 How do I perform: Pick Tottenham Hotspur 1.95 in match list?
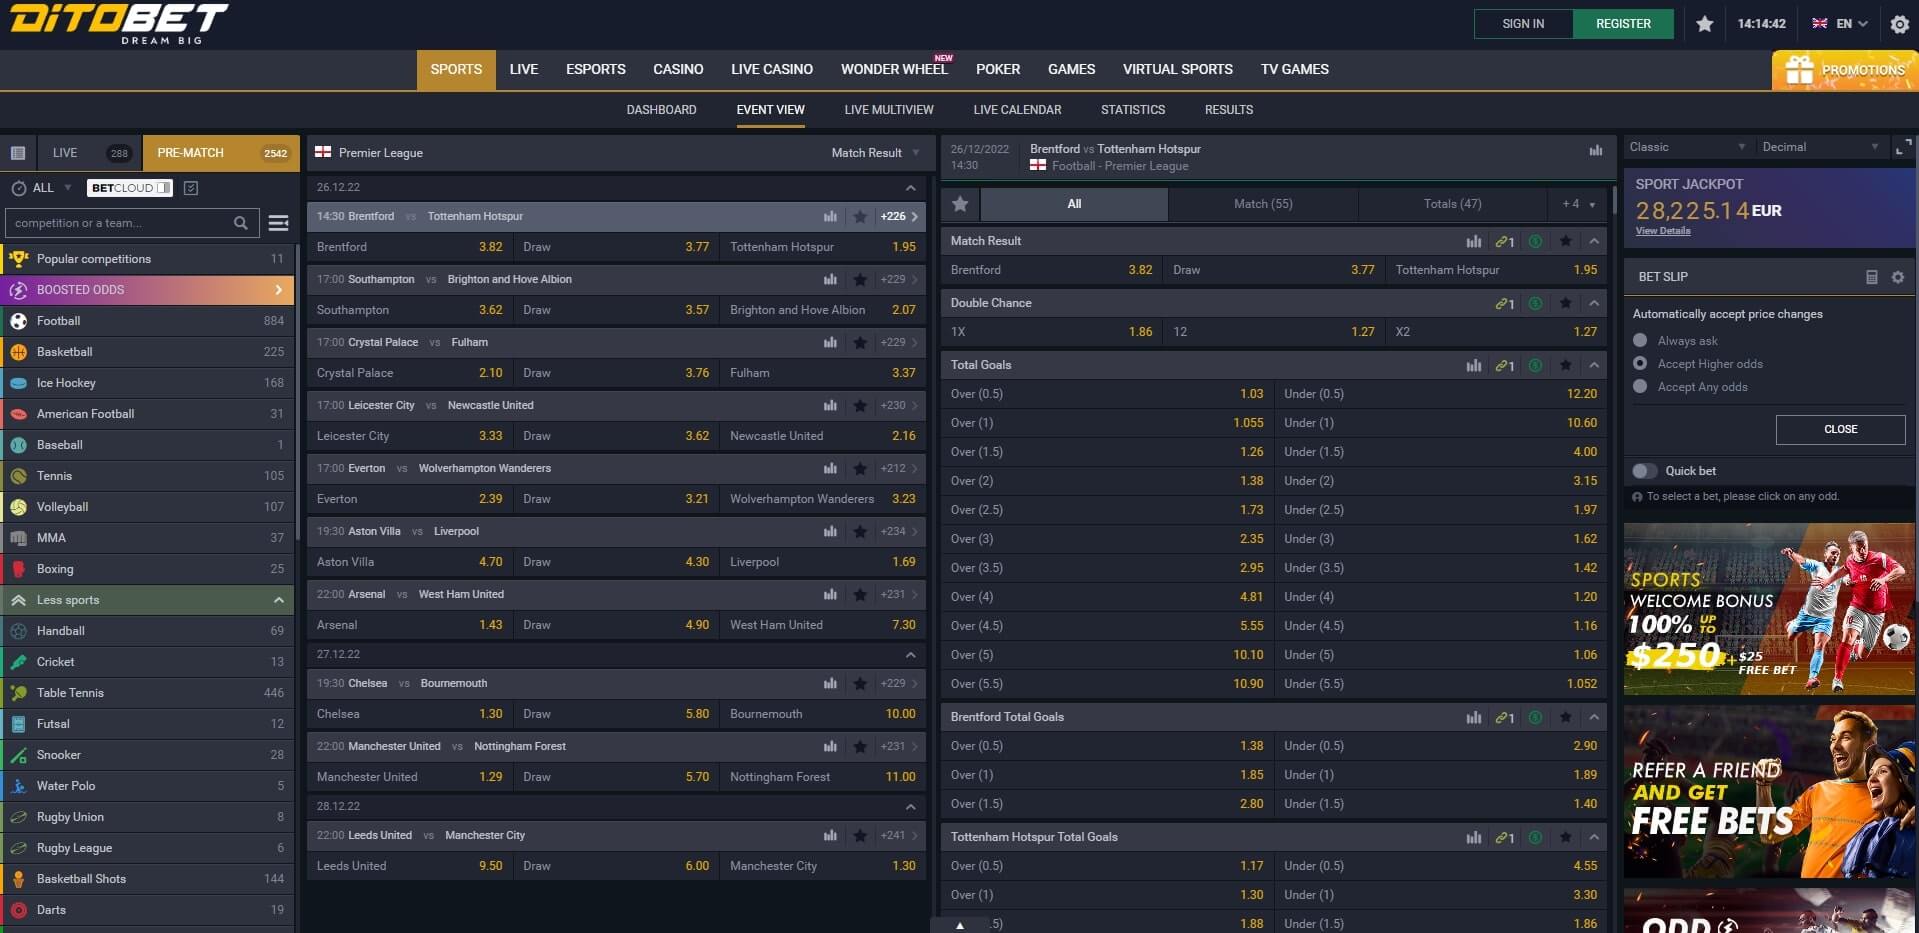click(822, 247)
